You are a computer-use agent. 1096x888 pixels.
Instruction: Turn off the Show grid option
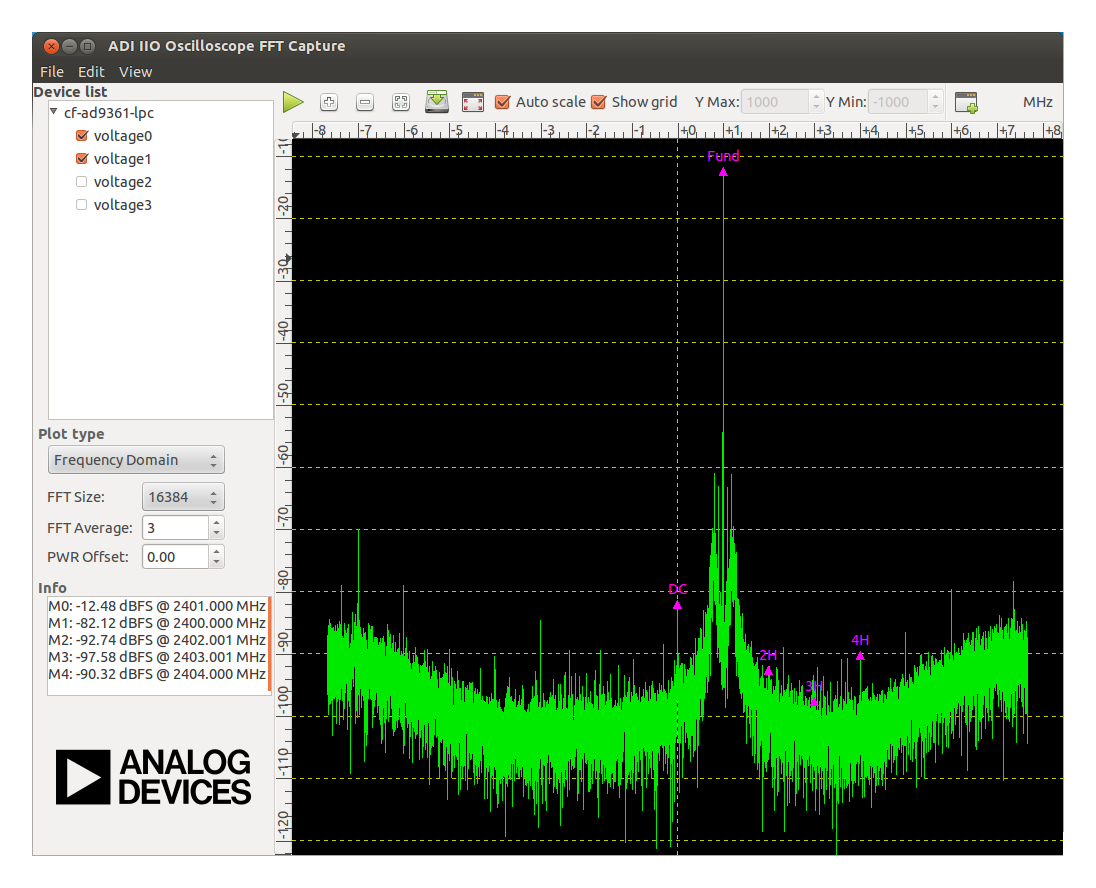pyautogui.click(x=598, y=101)
